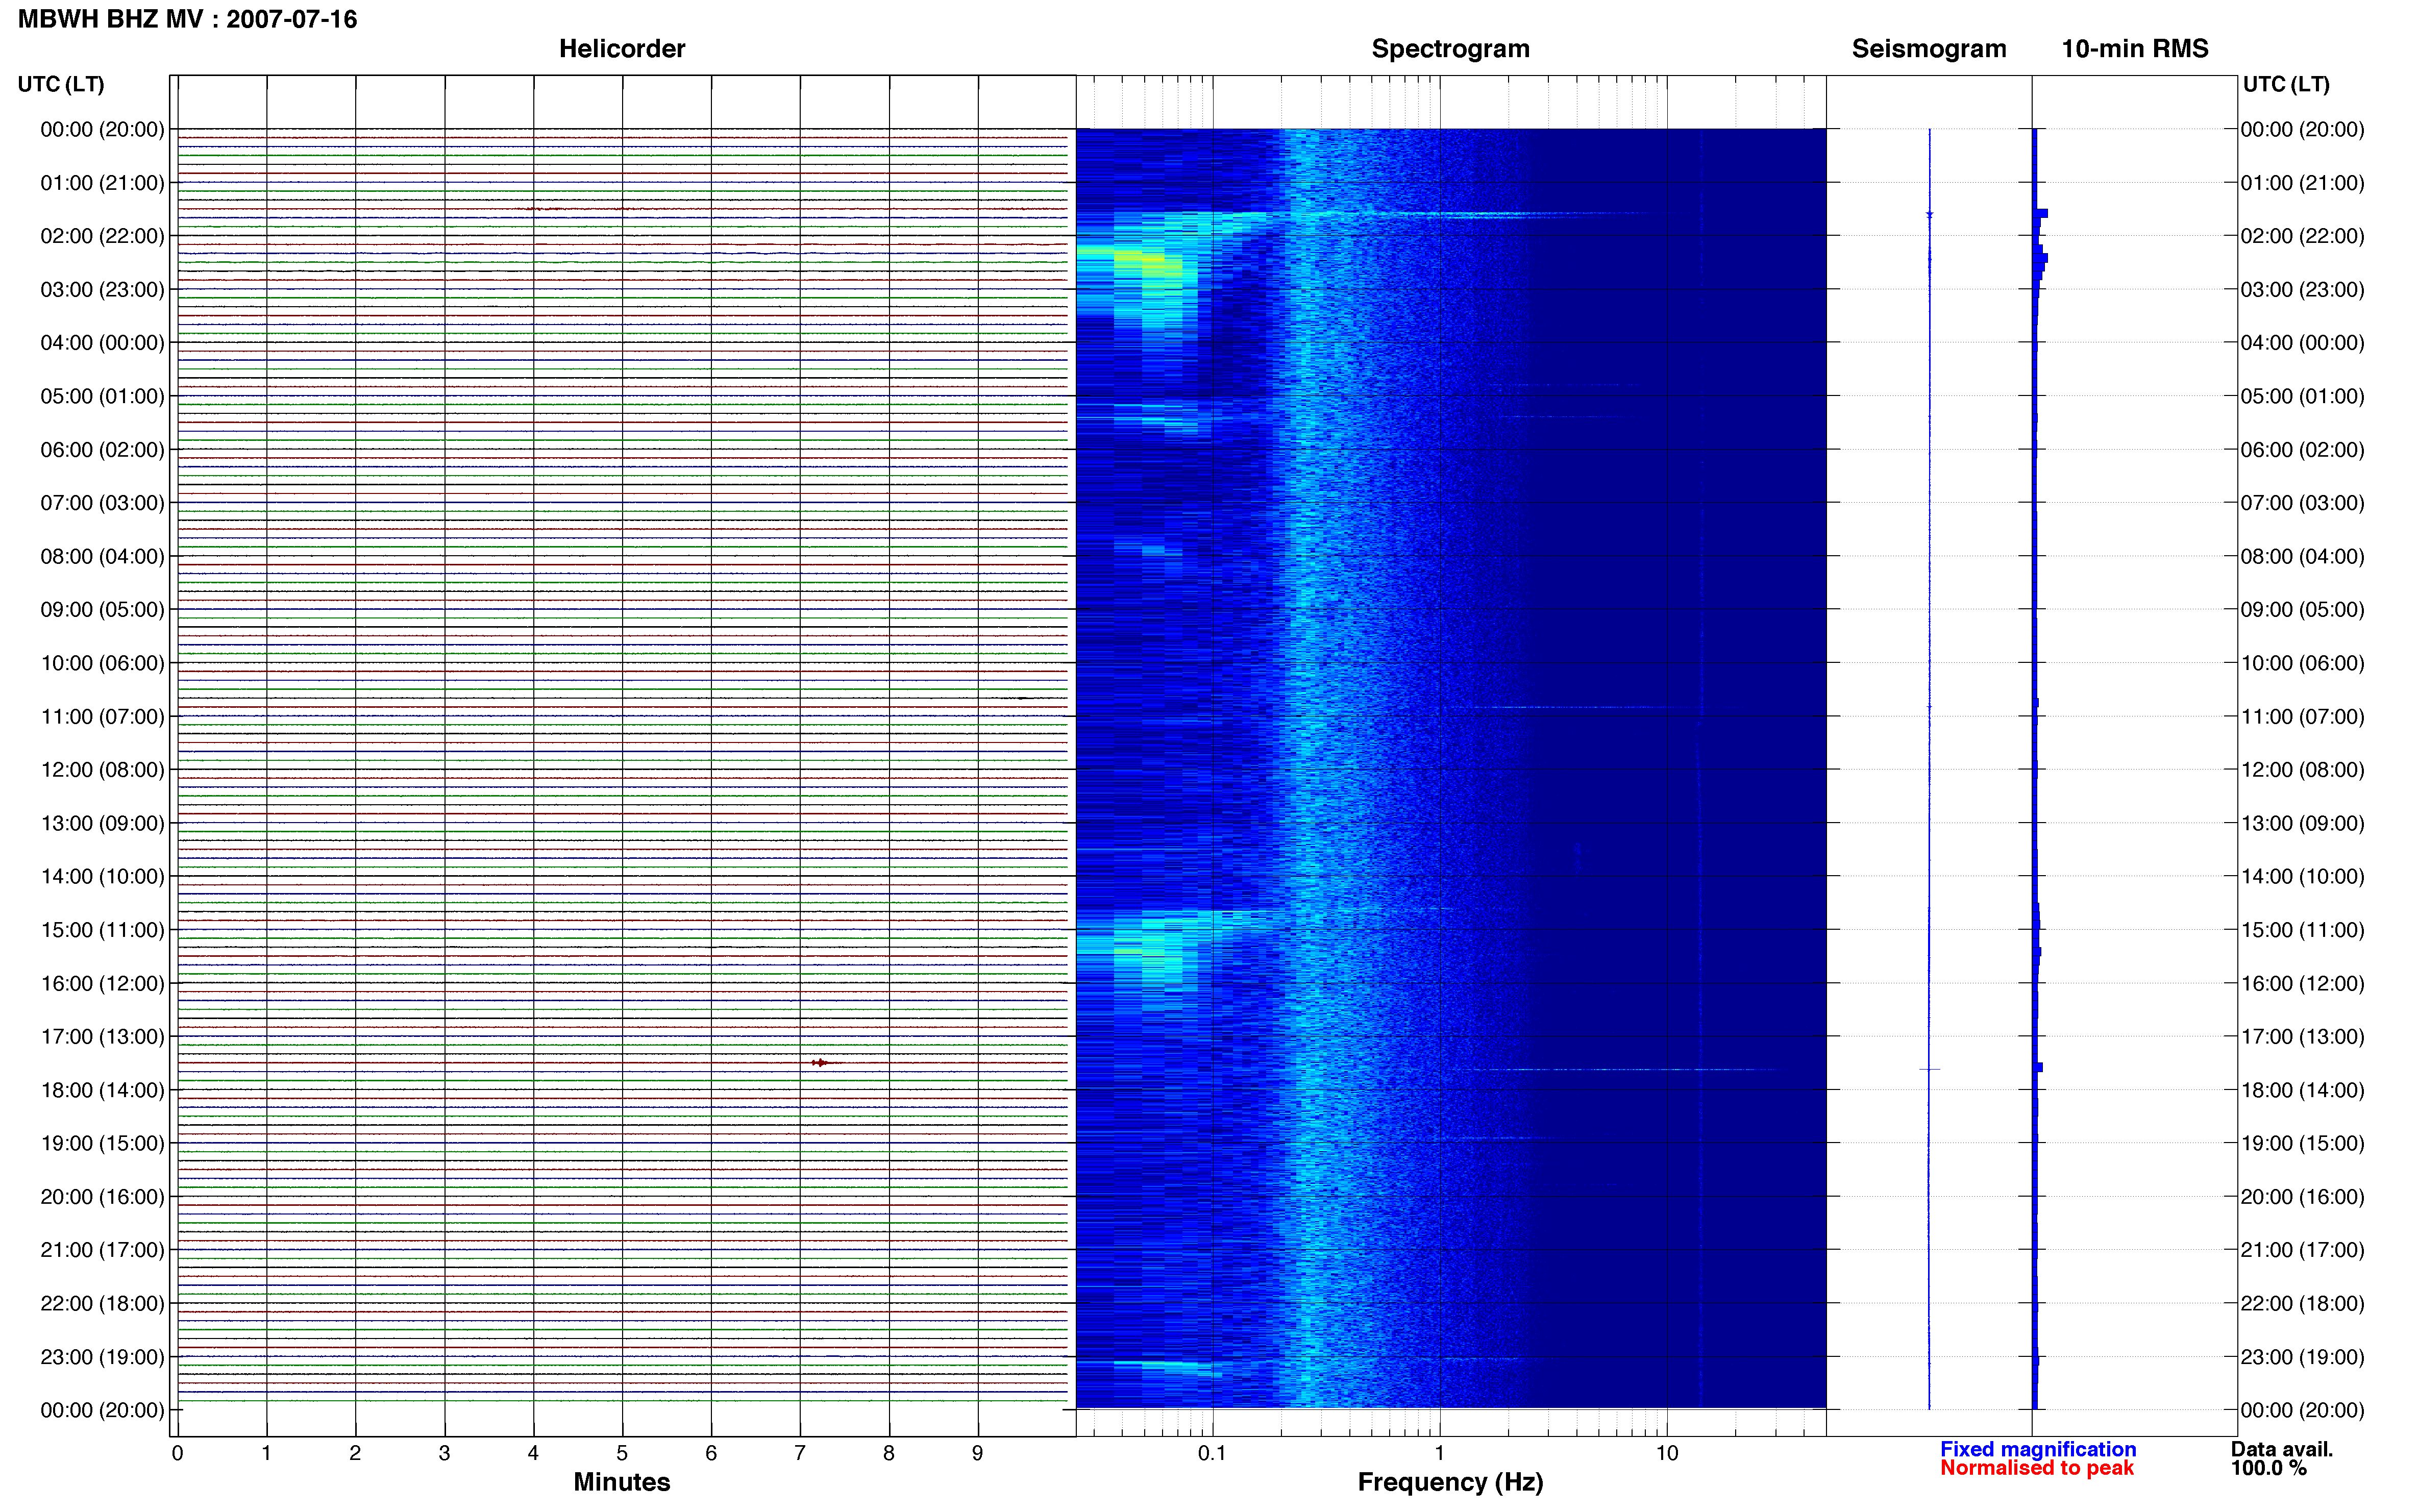The width and height of the screenshot is (2419, 1512).
Task: Click the '0.1' frequency tick label
Action: [x=1212, y=1453]
